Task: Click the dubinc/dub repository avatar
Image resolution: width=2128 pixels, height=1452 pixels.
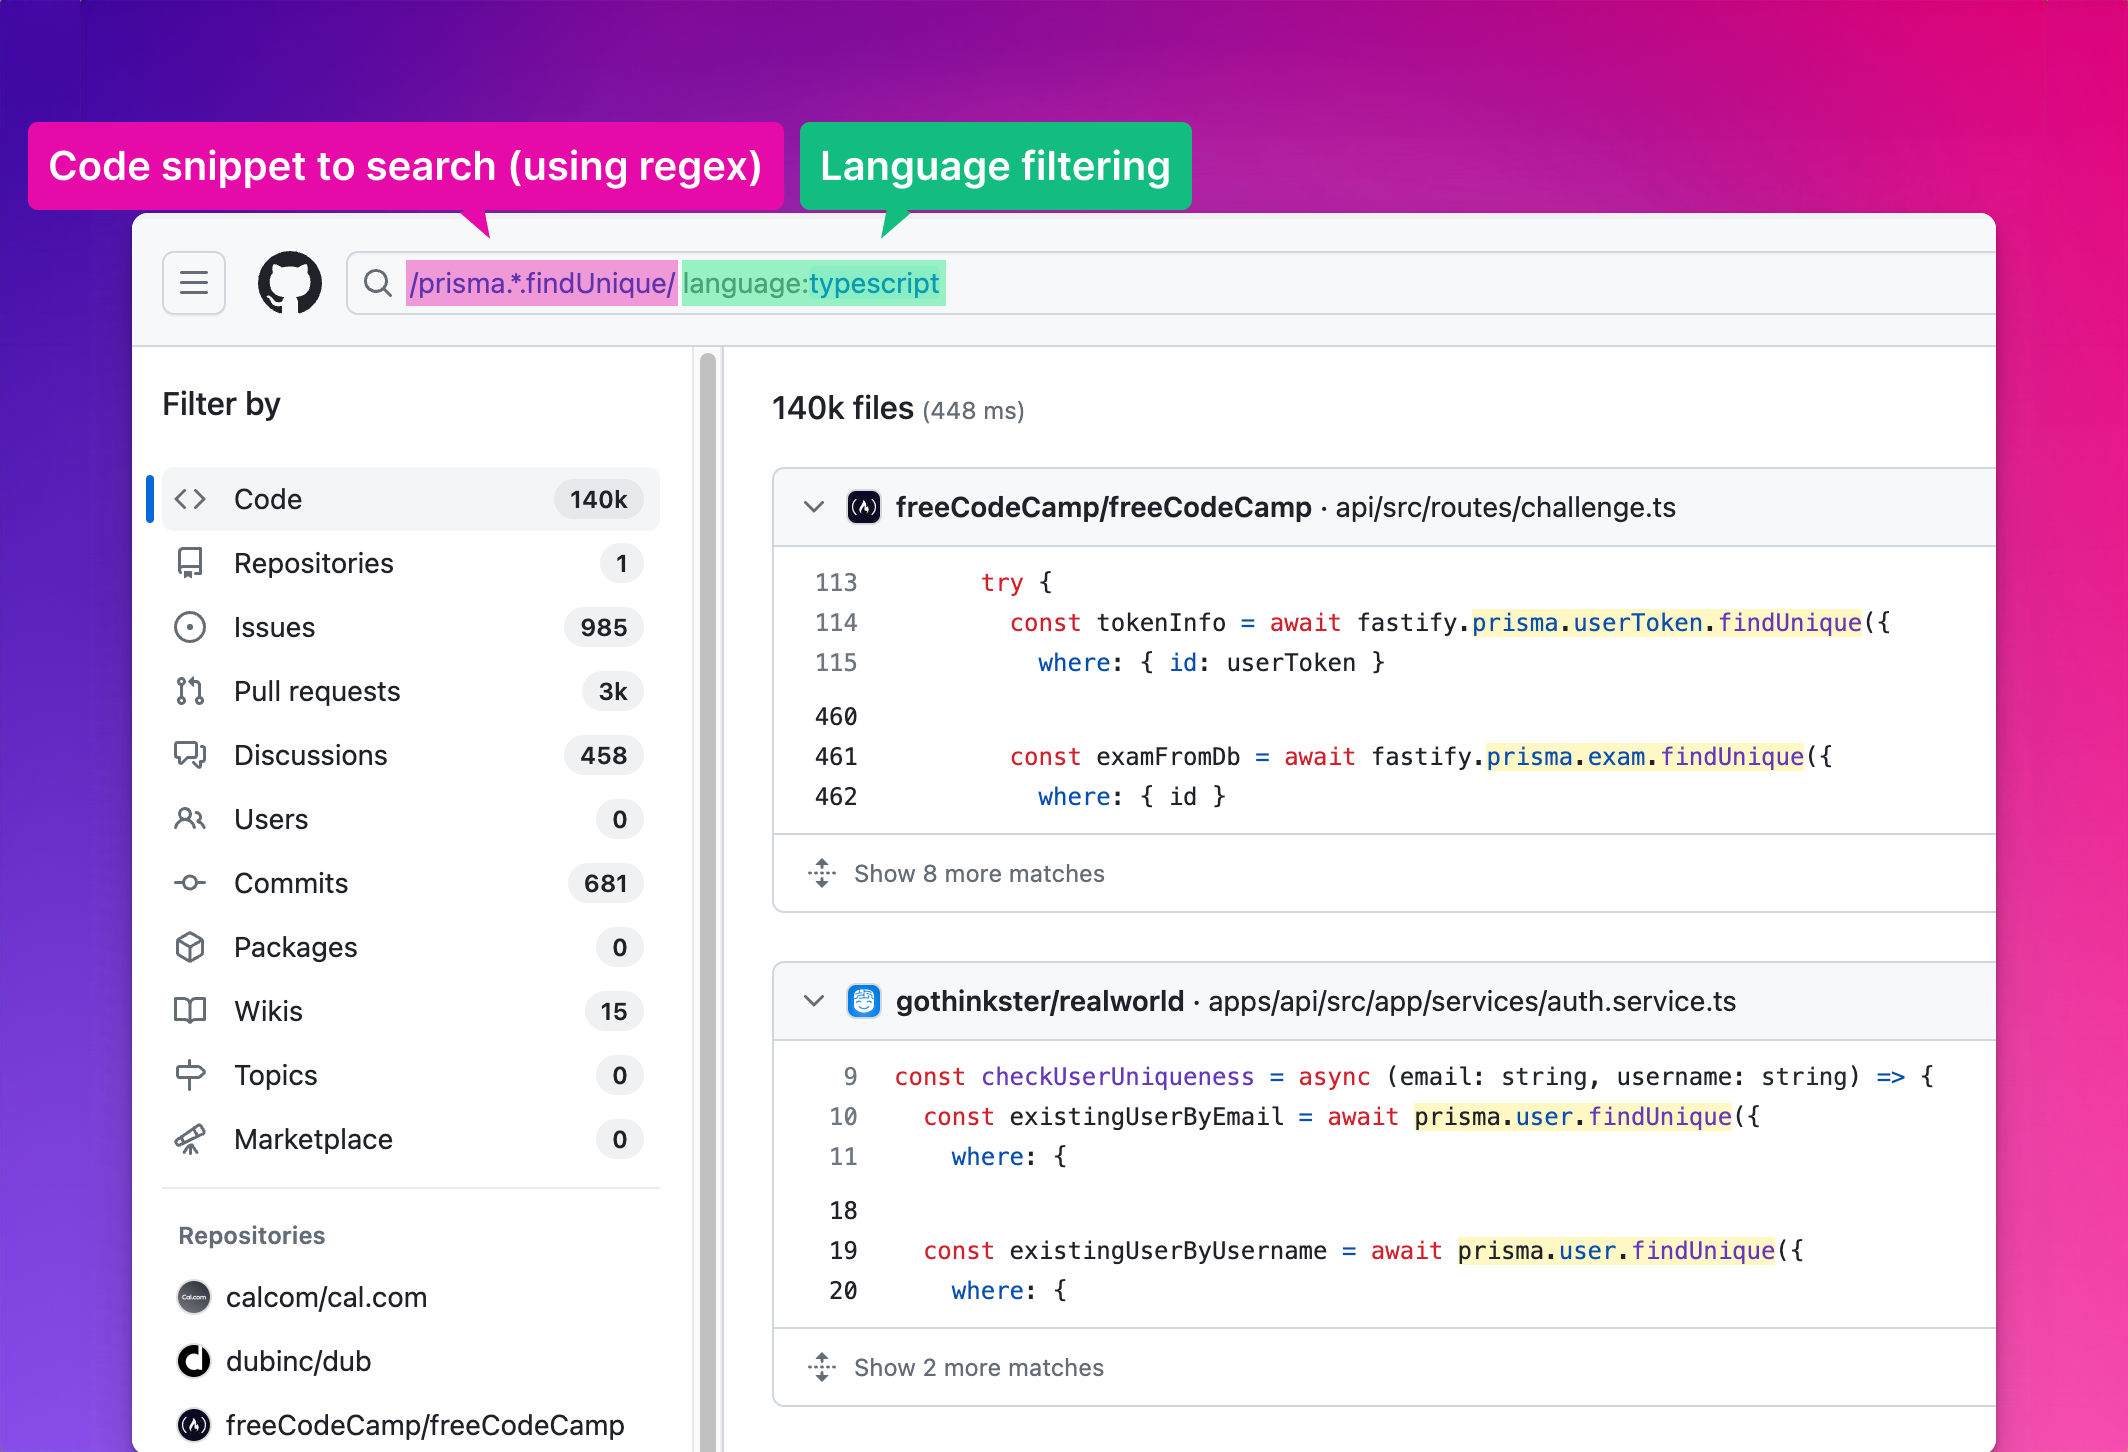Action: point(194,1361)
